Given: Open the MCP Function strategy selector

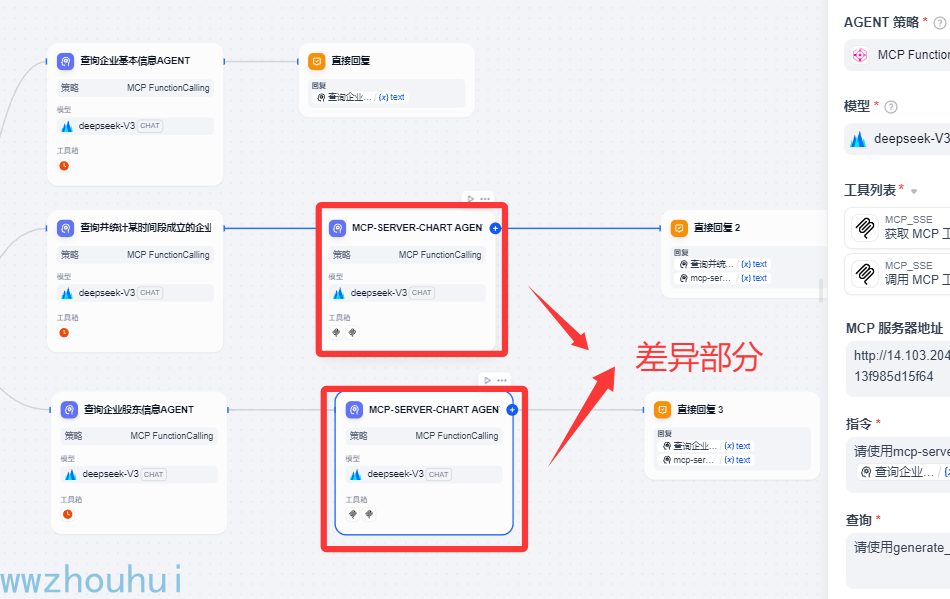Looking at the screenshot, I should click(897, 55).
